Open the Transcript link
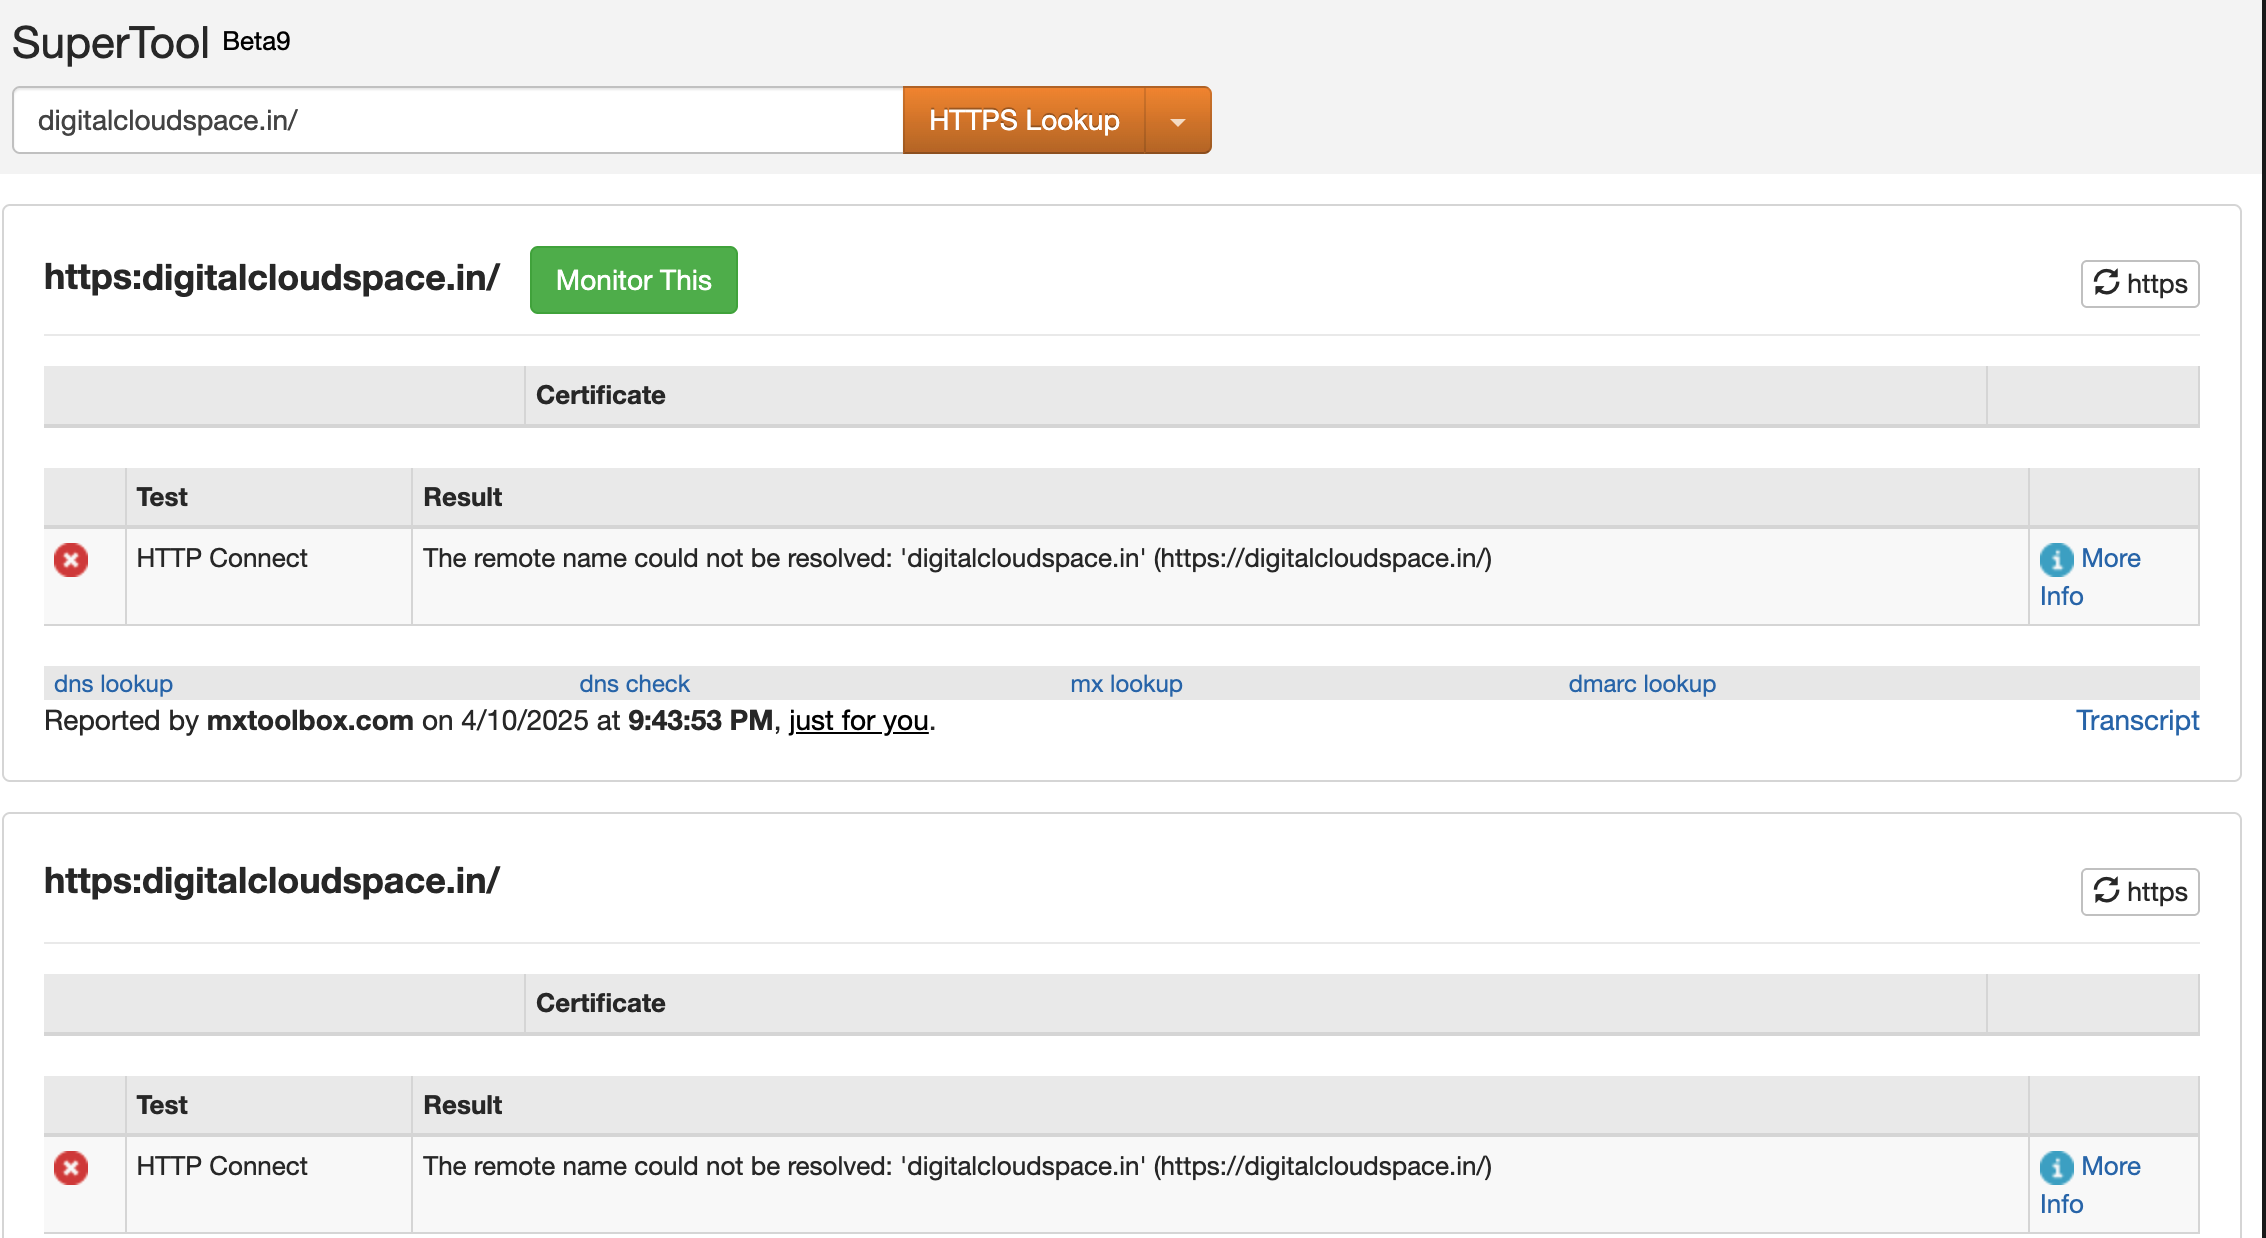Image resolution: width=2266 pixels, height=1238 pixels. coord(2137,720)
